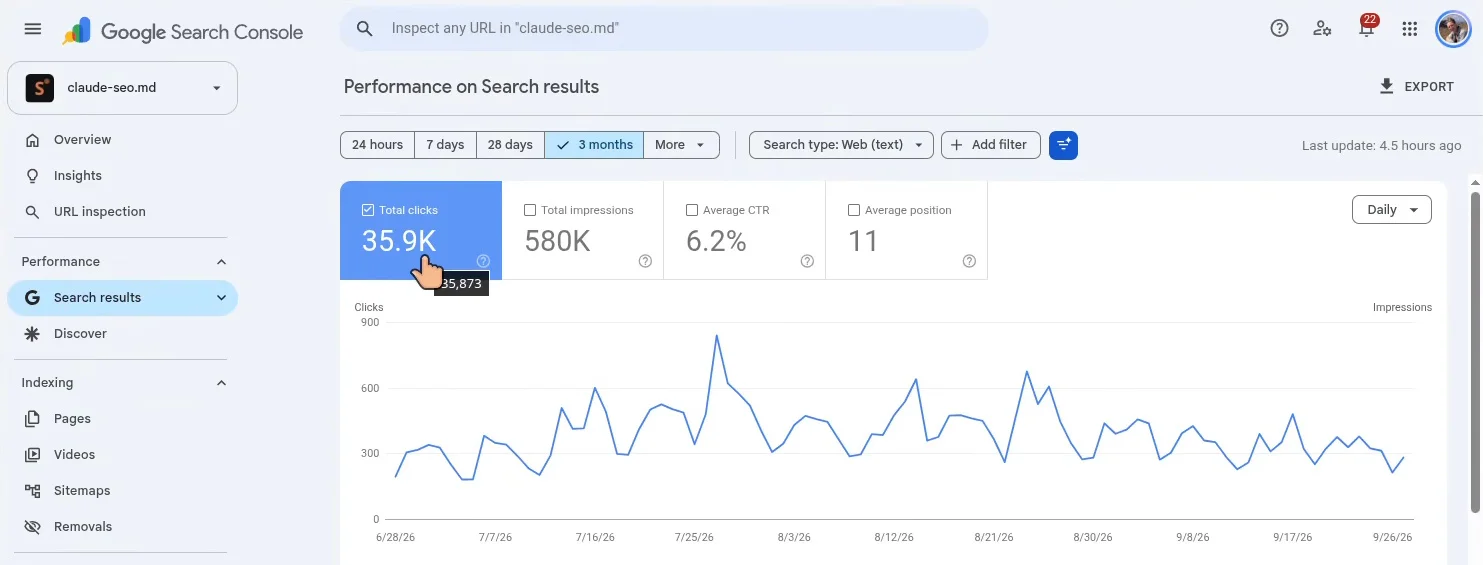Image resolution: width=1483 pixels, height=565 pixels.
Task: Click the Discover asterisk icon
Action: 33,334
